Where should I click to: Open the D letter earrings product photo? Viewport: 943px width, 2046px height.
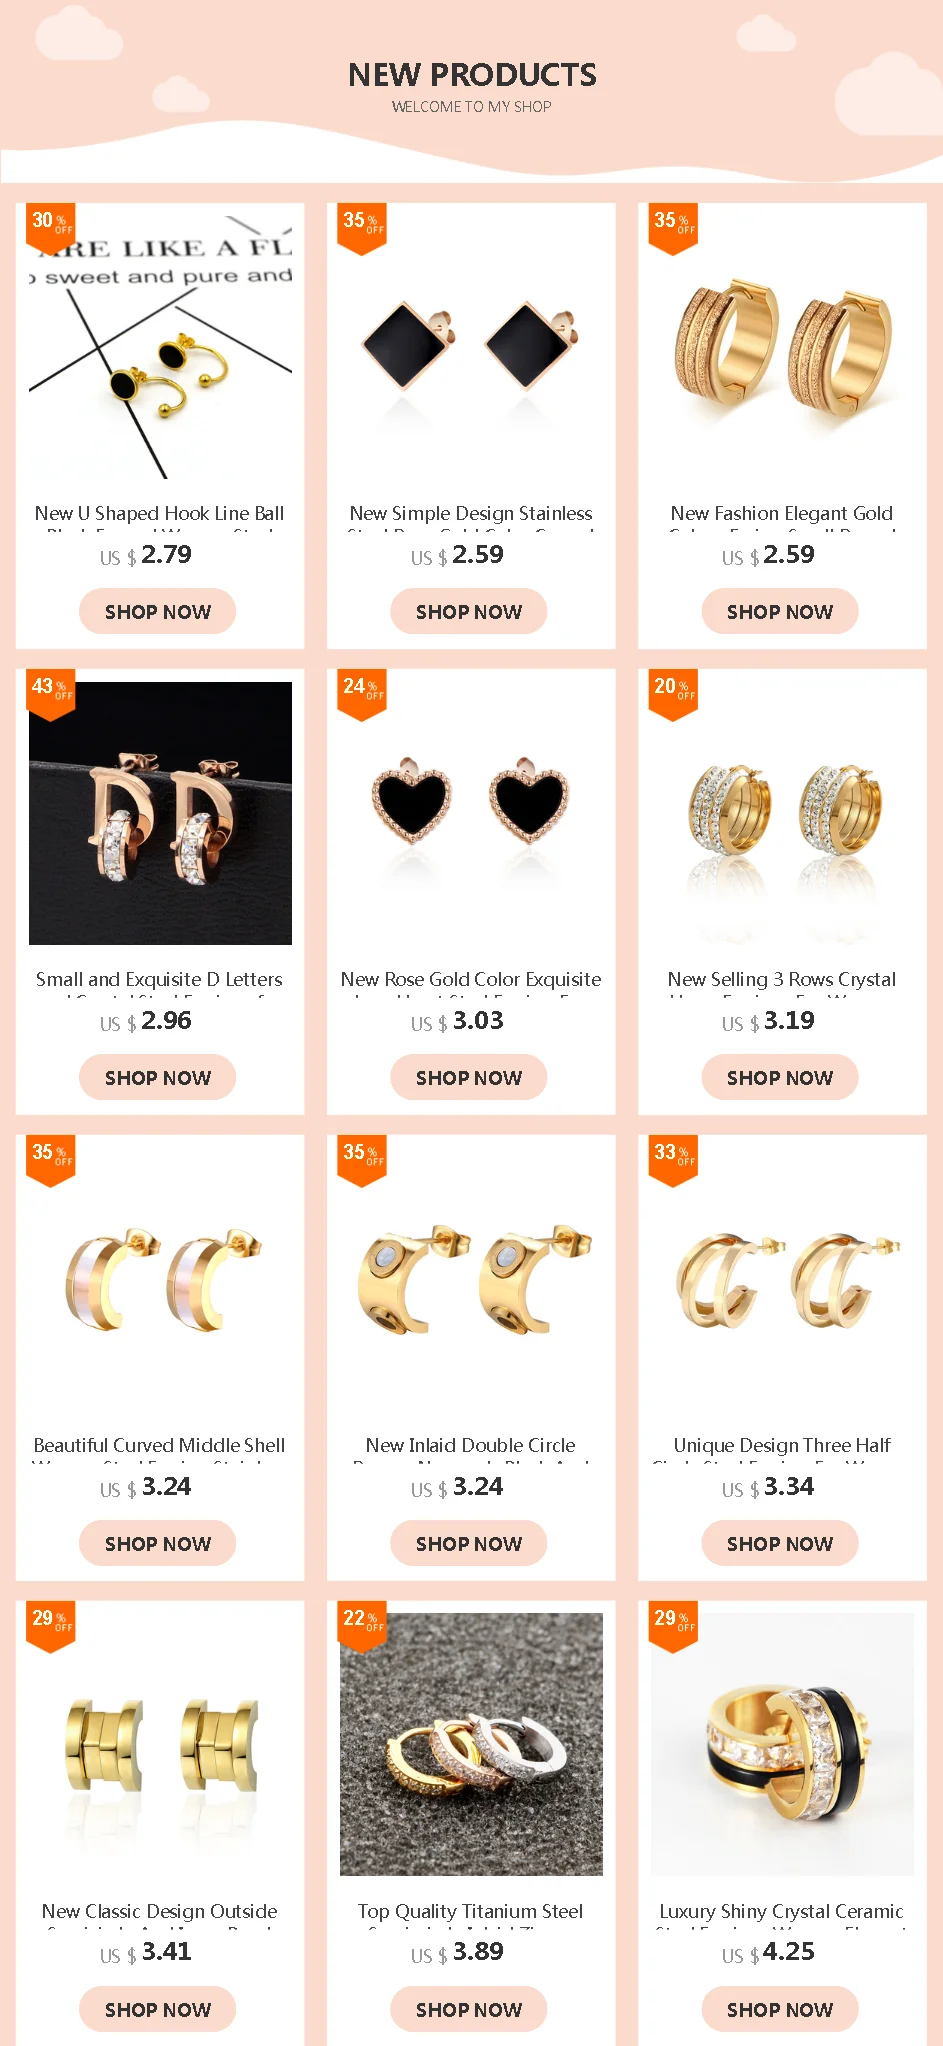click(160, 813)
